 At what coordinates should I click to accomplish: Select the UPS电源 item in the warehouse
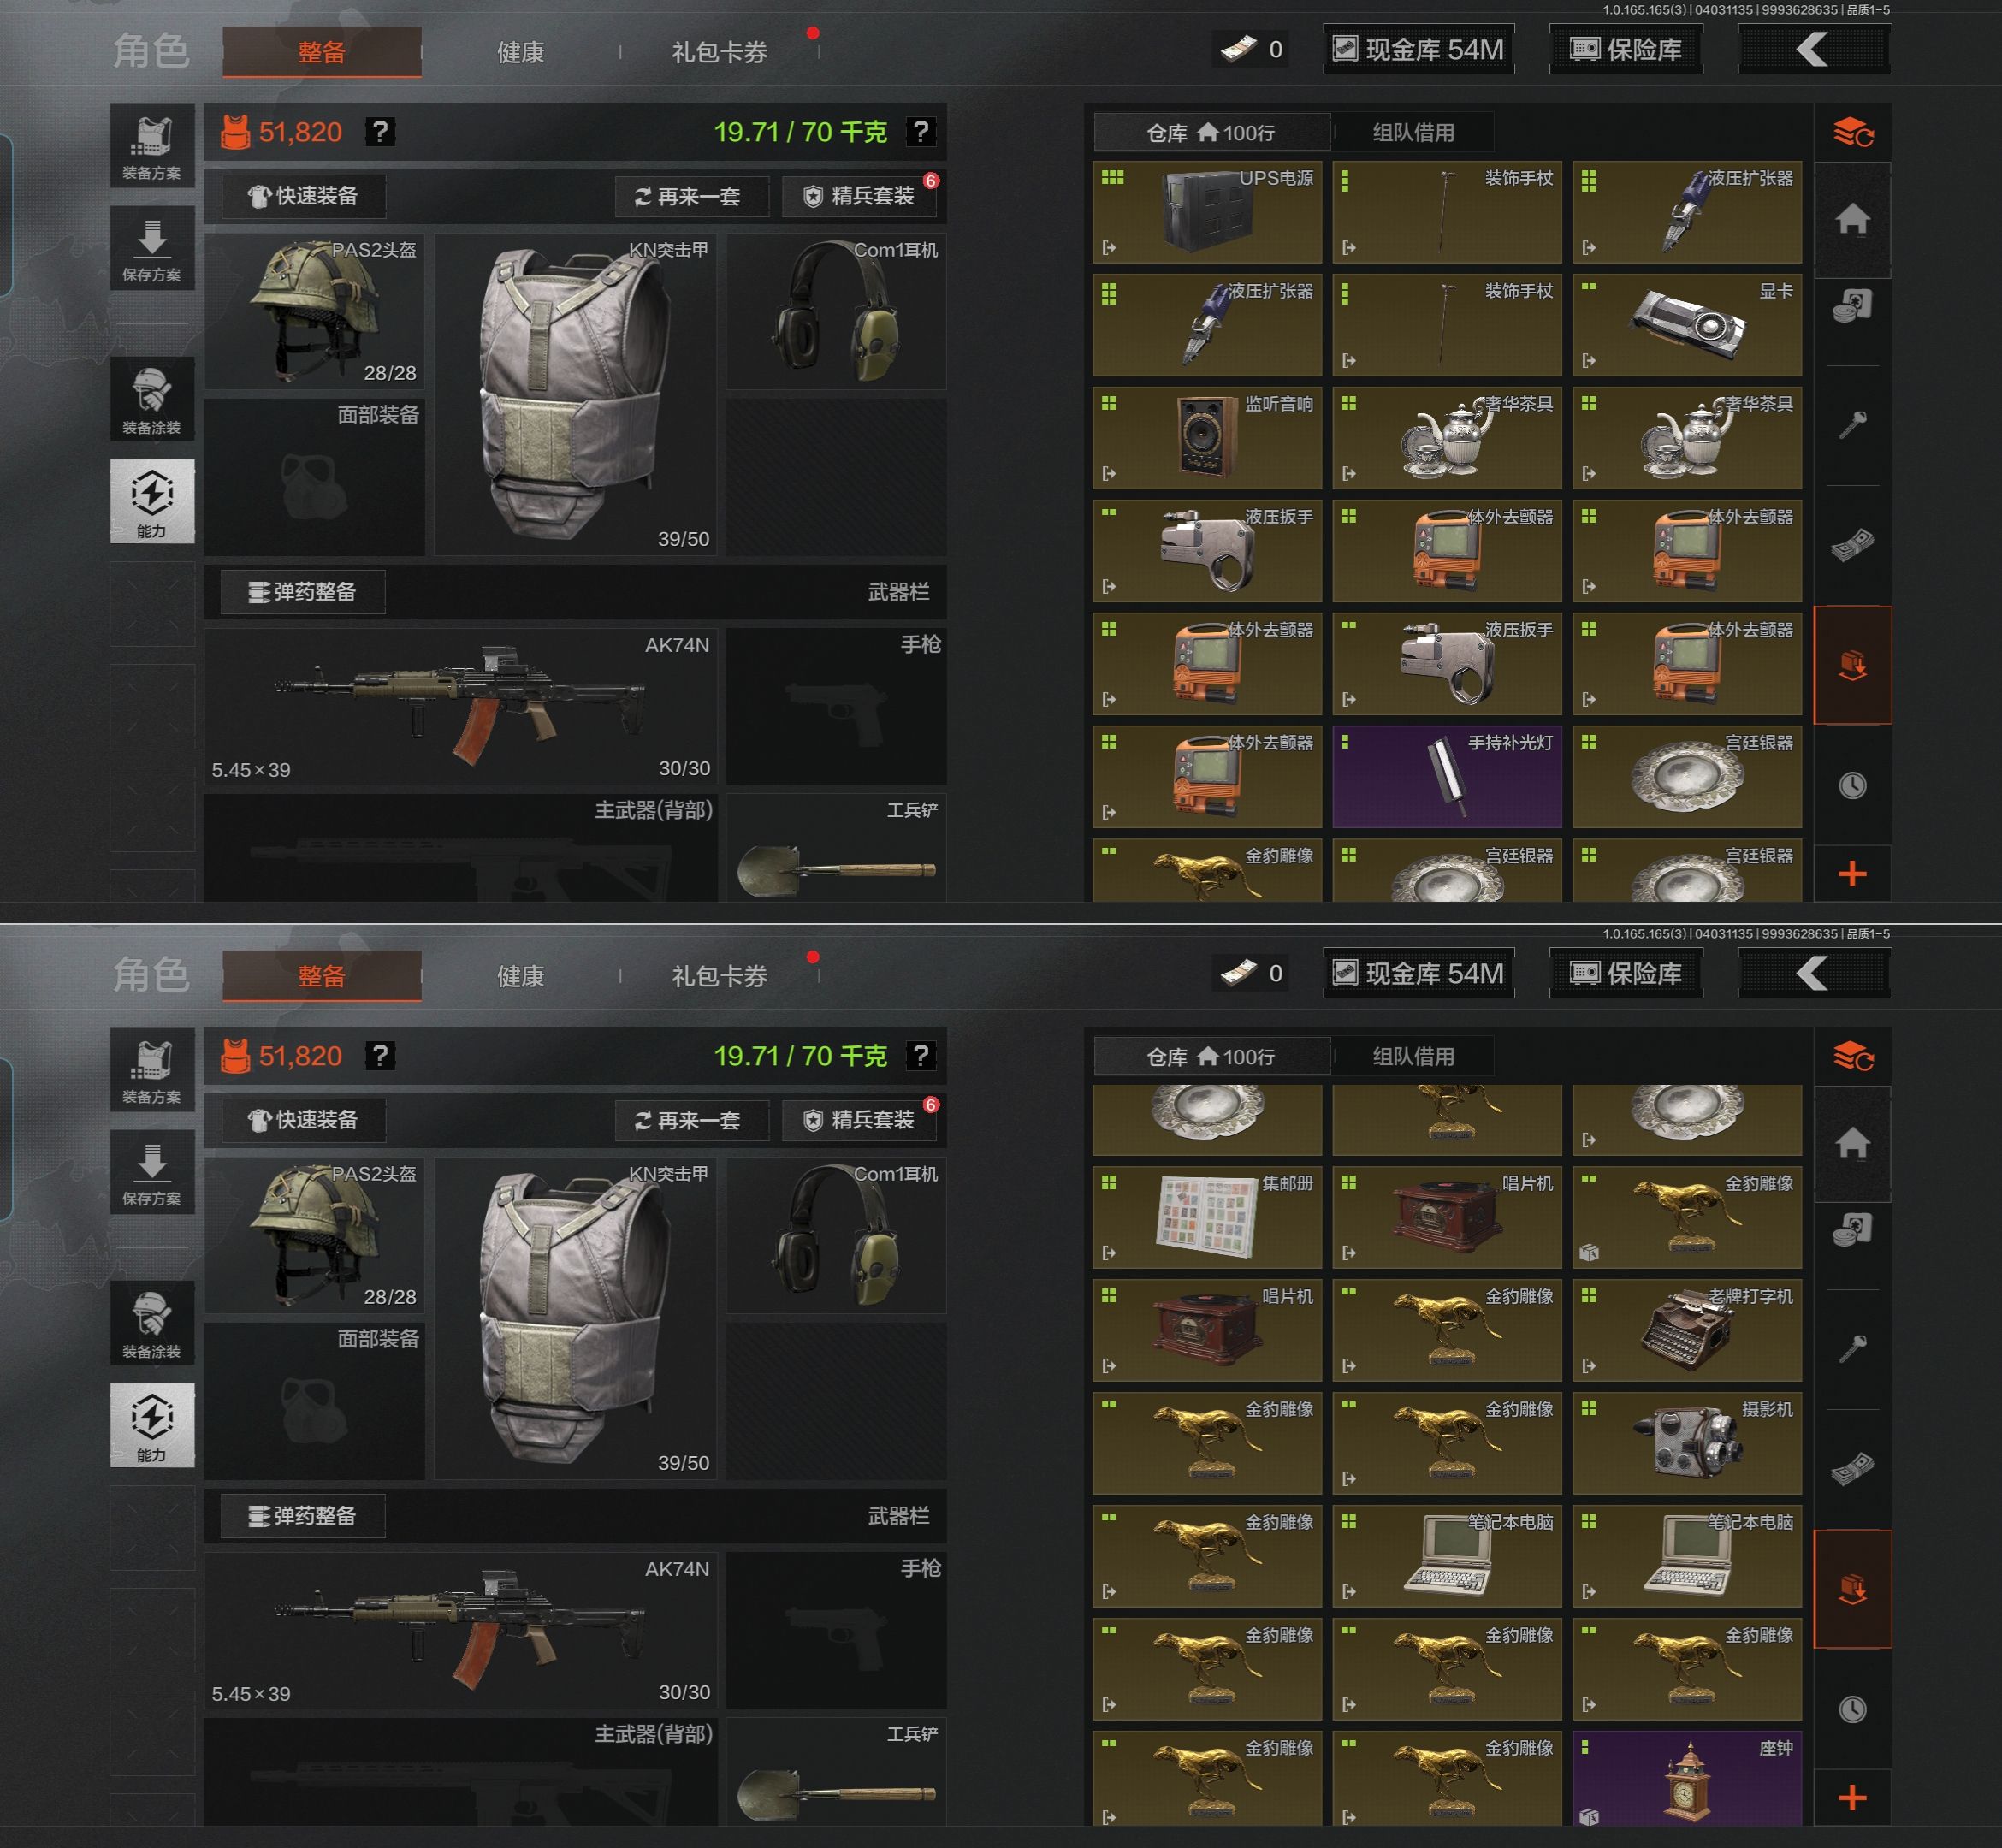[1207, 212]
